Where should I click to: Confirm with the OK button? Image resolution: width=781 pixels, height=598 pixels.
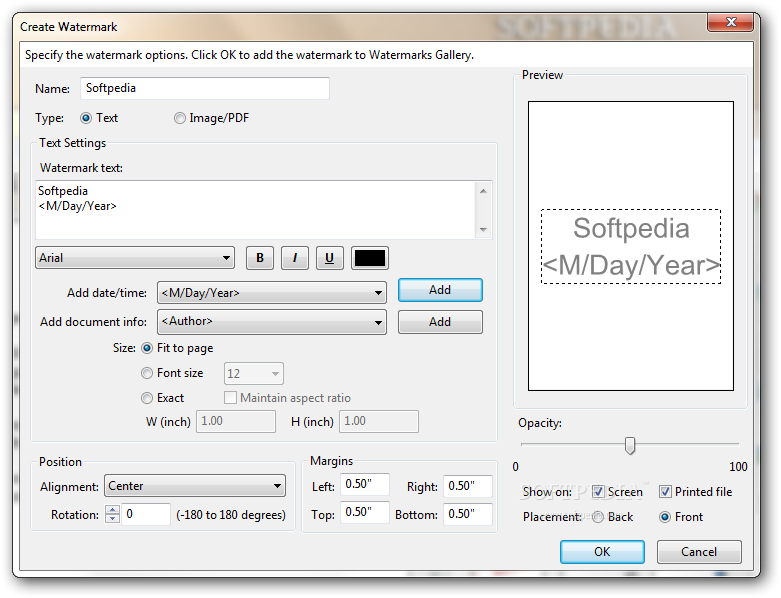tap(602, 552)
